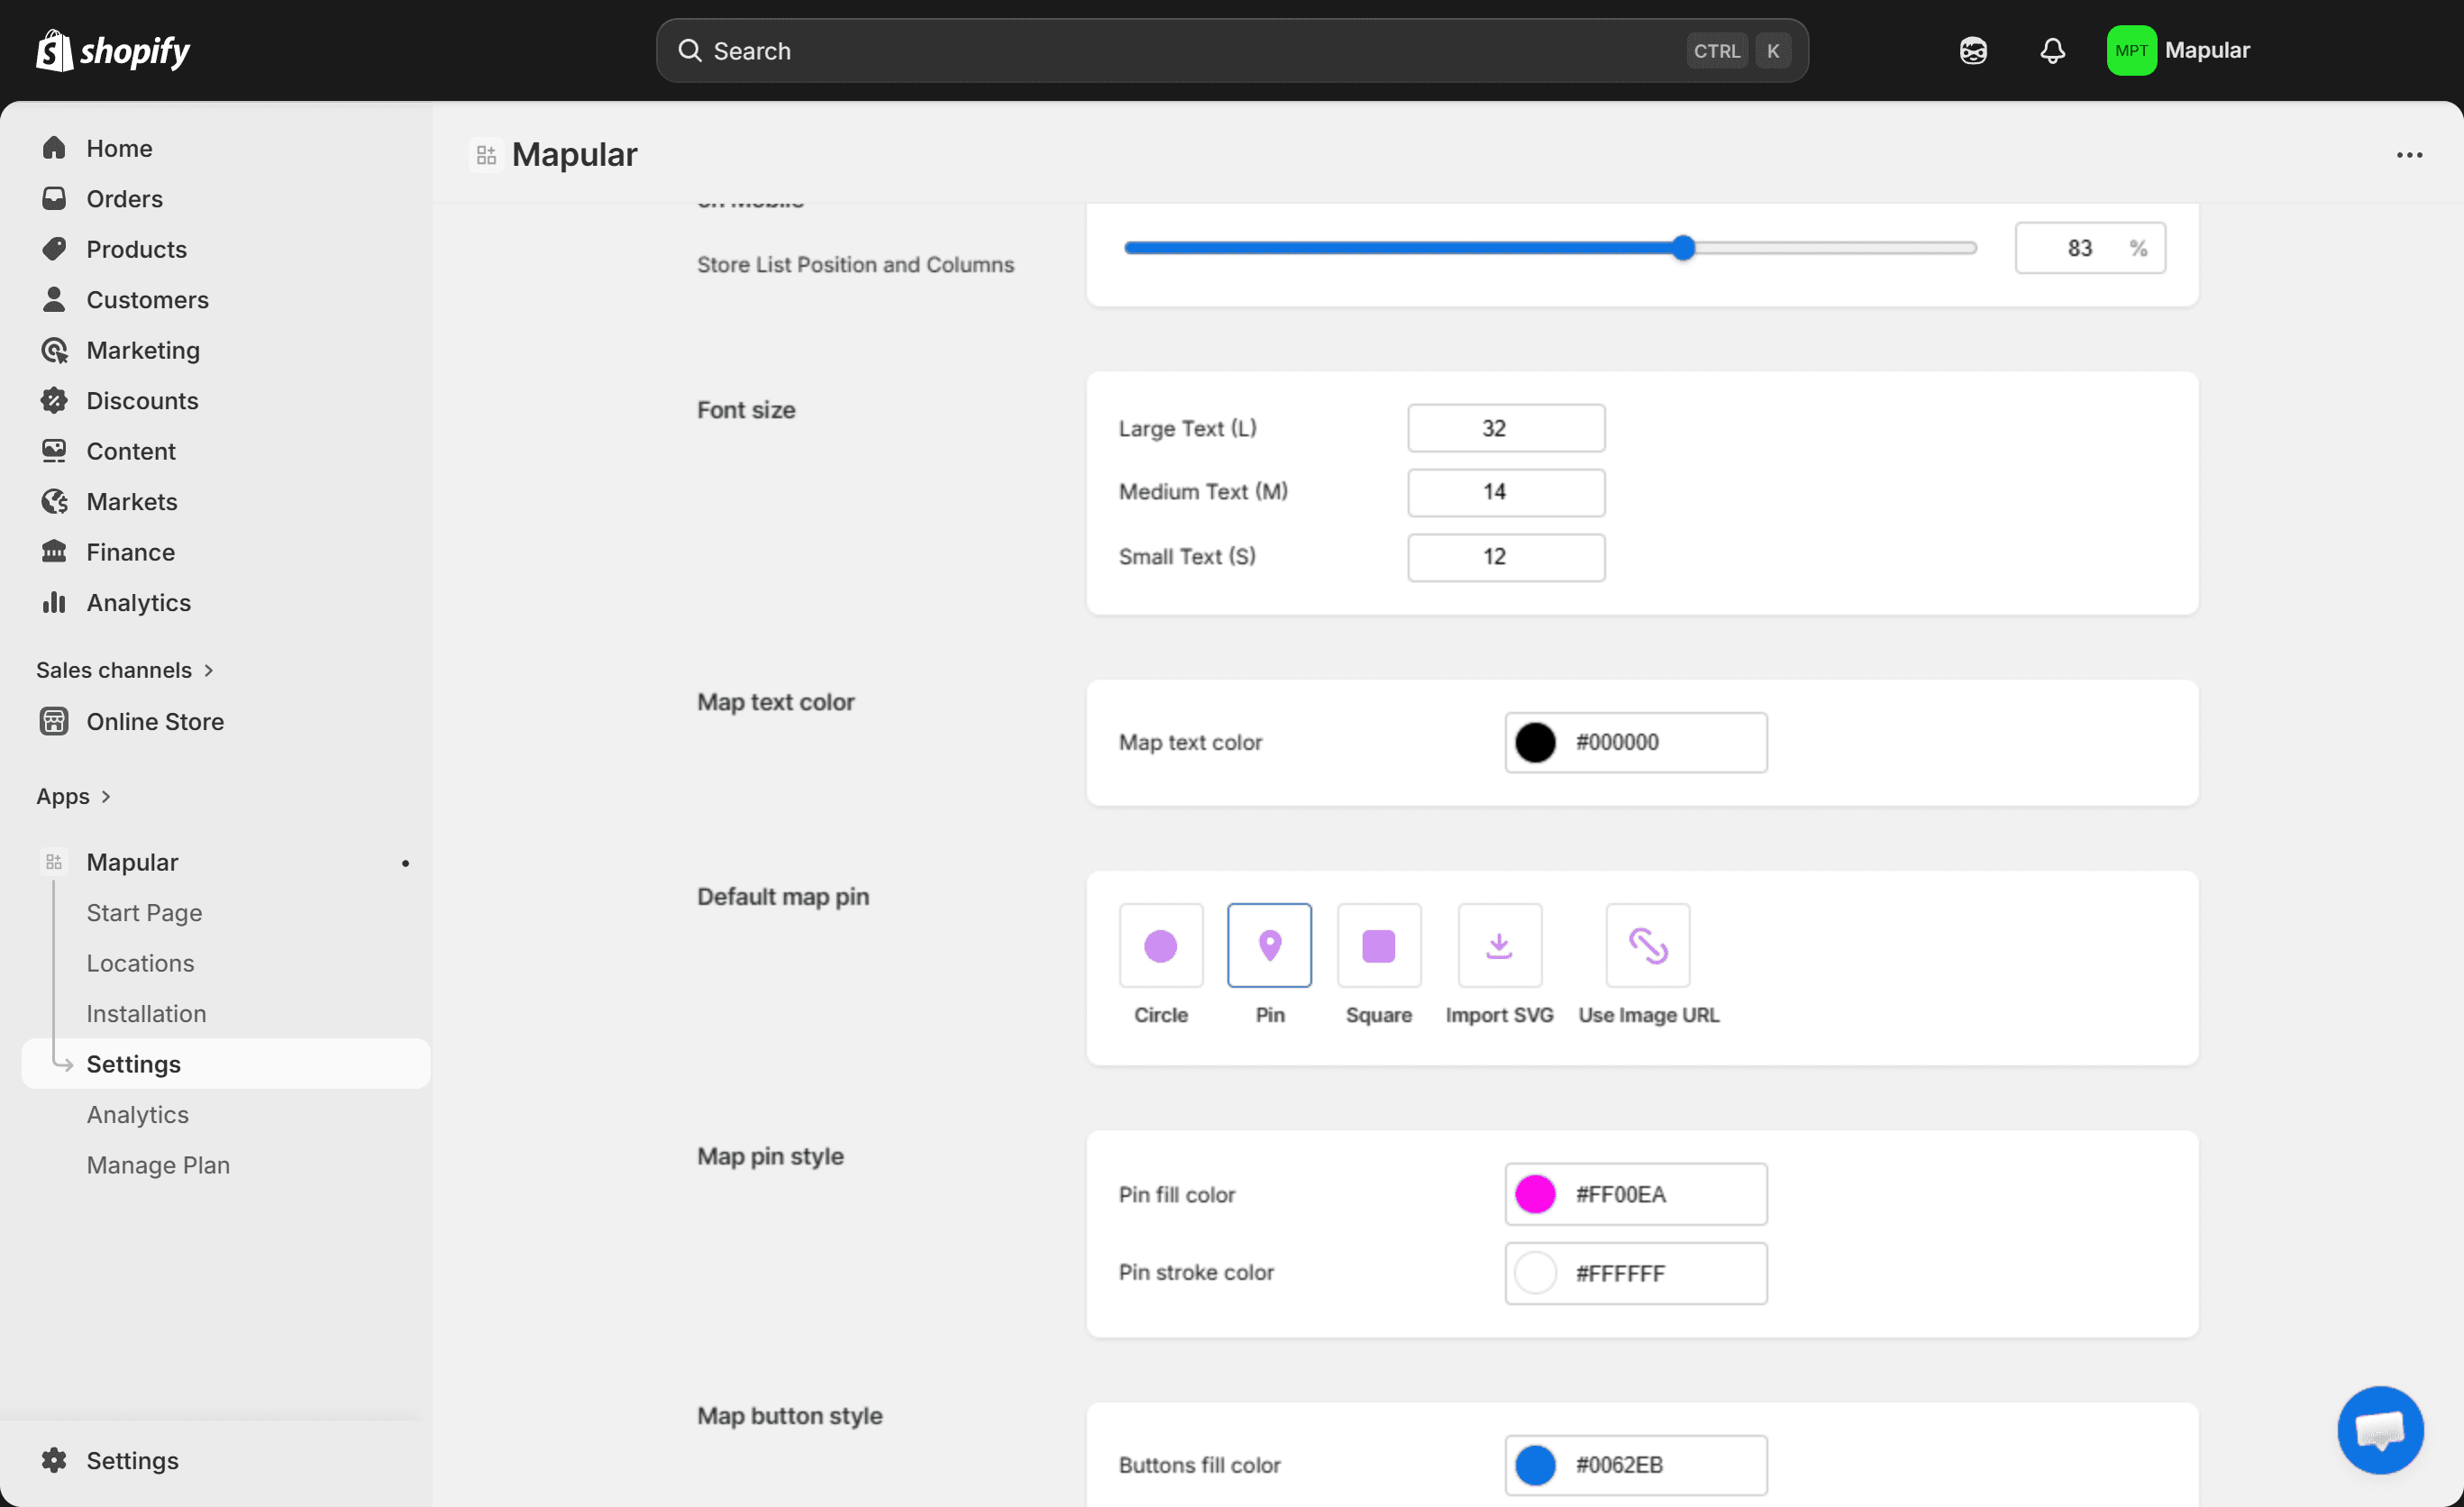The width and height of the screenshot is (2464, 1507).
Task: Click the Use Image URL pin option
Action: [x=1647, y=944]
